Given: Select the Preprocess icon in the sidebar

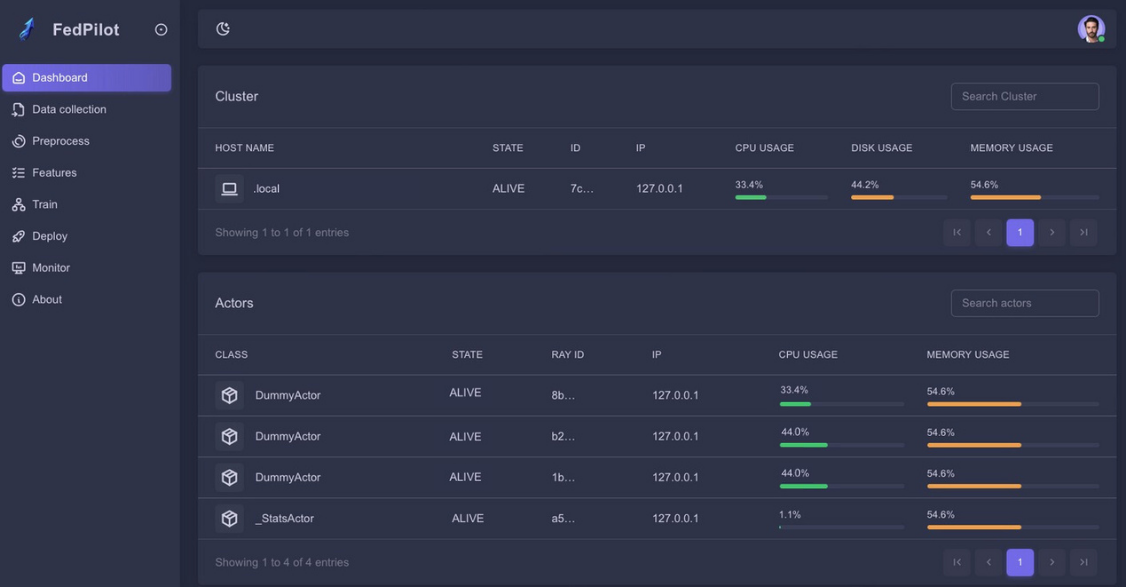Looking at the screenshot, I should pyautogui.click(x=17, y=140).
